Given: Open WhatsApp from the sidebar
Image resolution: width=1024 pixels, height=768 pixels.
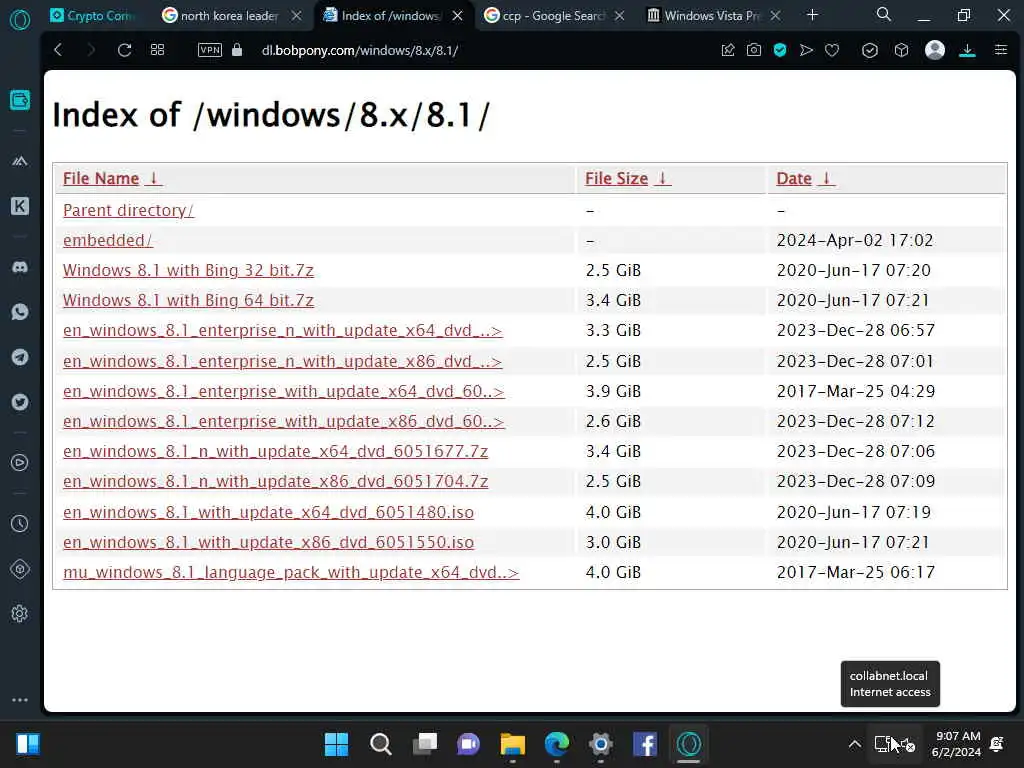Looking at the screenshot, I should tap(20, 312).
